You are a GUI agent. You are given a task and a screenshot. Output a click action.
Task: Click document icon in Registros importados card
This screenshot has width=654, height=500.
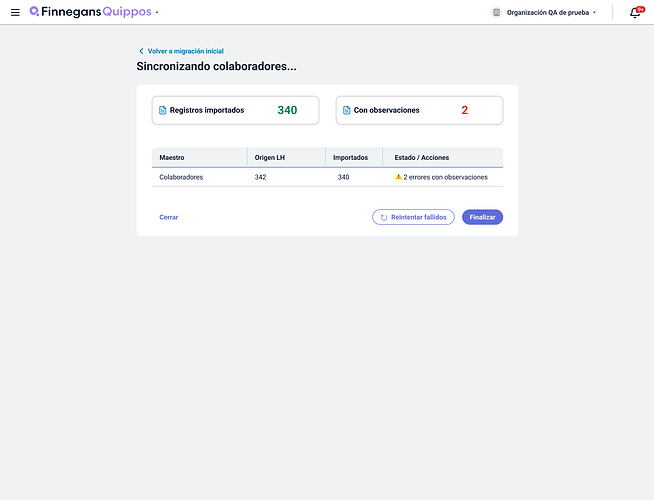163,111
